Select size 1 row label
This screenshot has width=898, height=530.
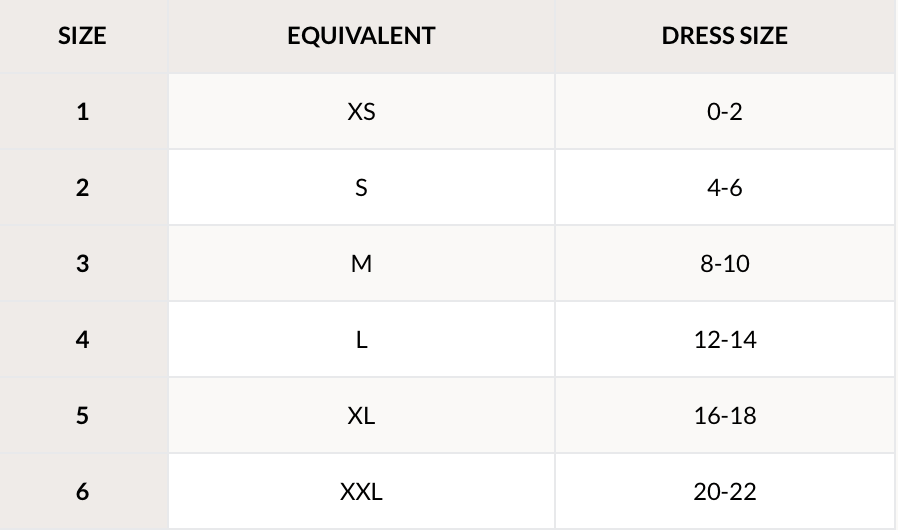pyautogui.click(x=82, y=112)
